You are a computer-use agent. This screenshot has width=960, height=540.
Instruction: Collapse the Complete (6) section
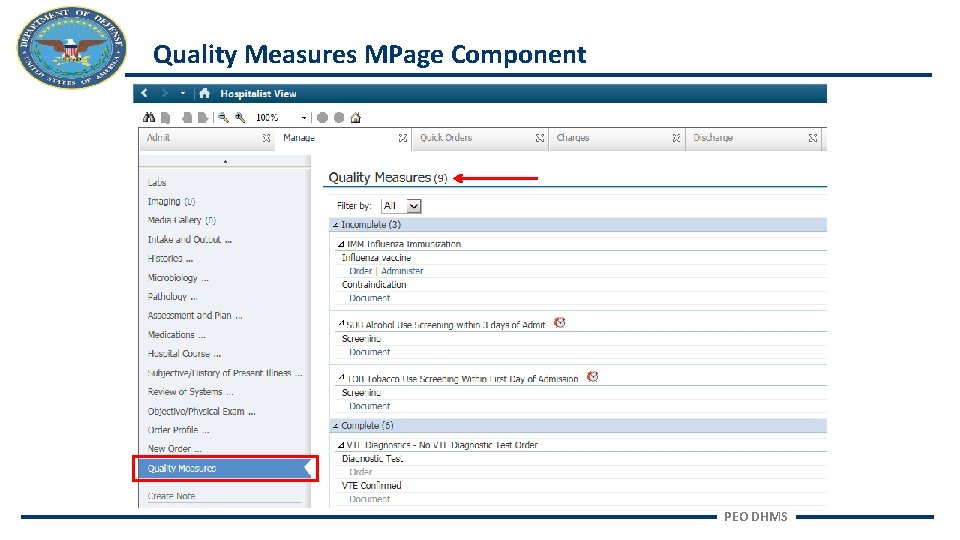coord(336,426)
